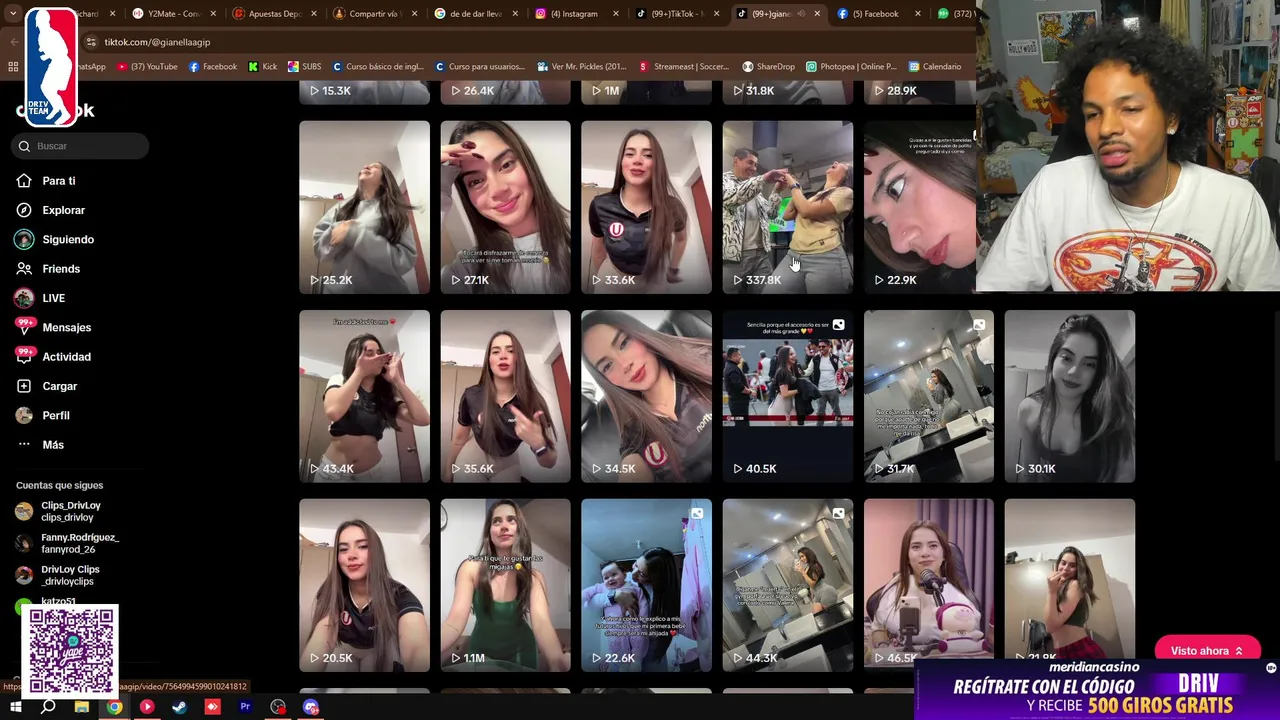Screen dimensions: 1280x720
Task: Open the video with 1.1M views in green dress
Action: tap(505, 585)
